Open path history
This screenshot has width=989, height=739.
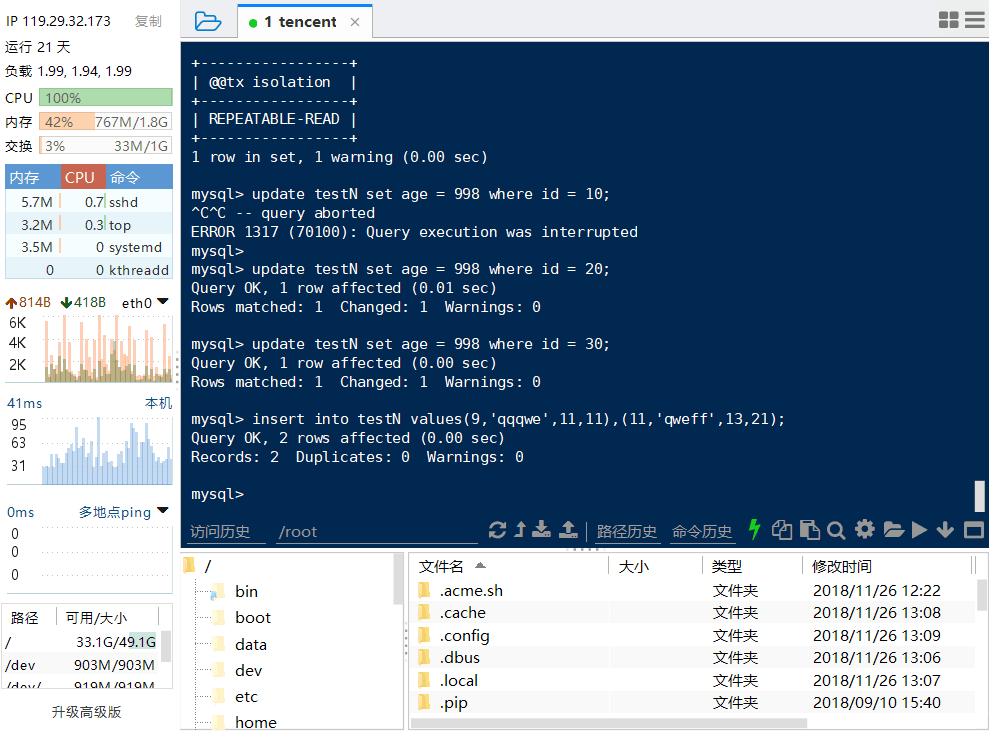[x=626, y=532]
